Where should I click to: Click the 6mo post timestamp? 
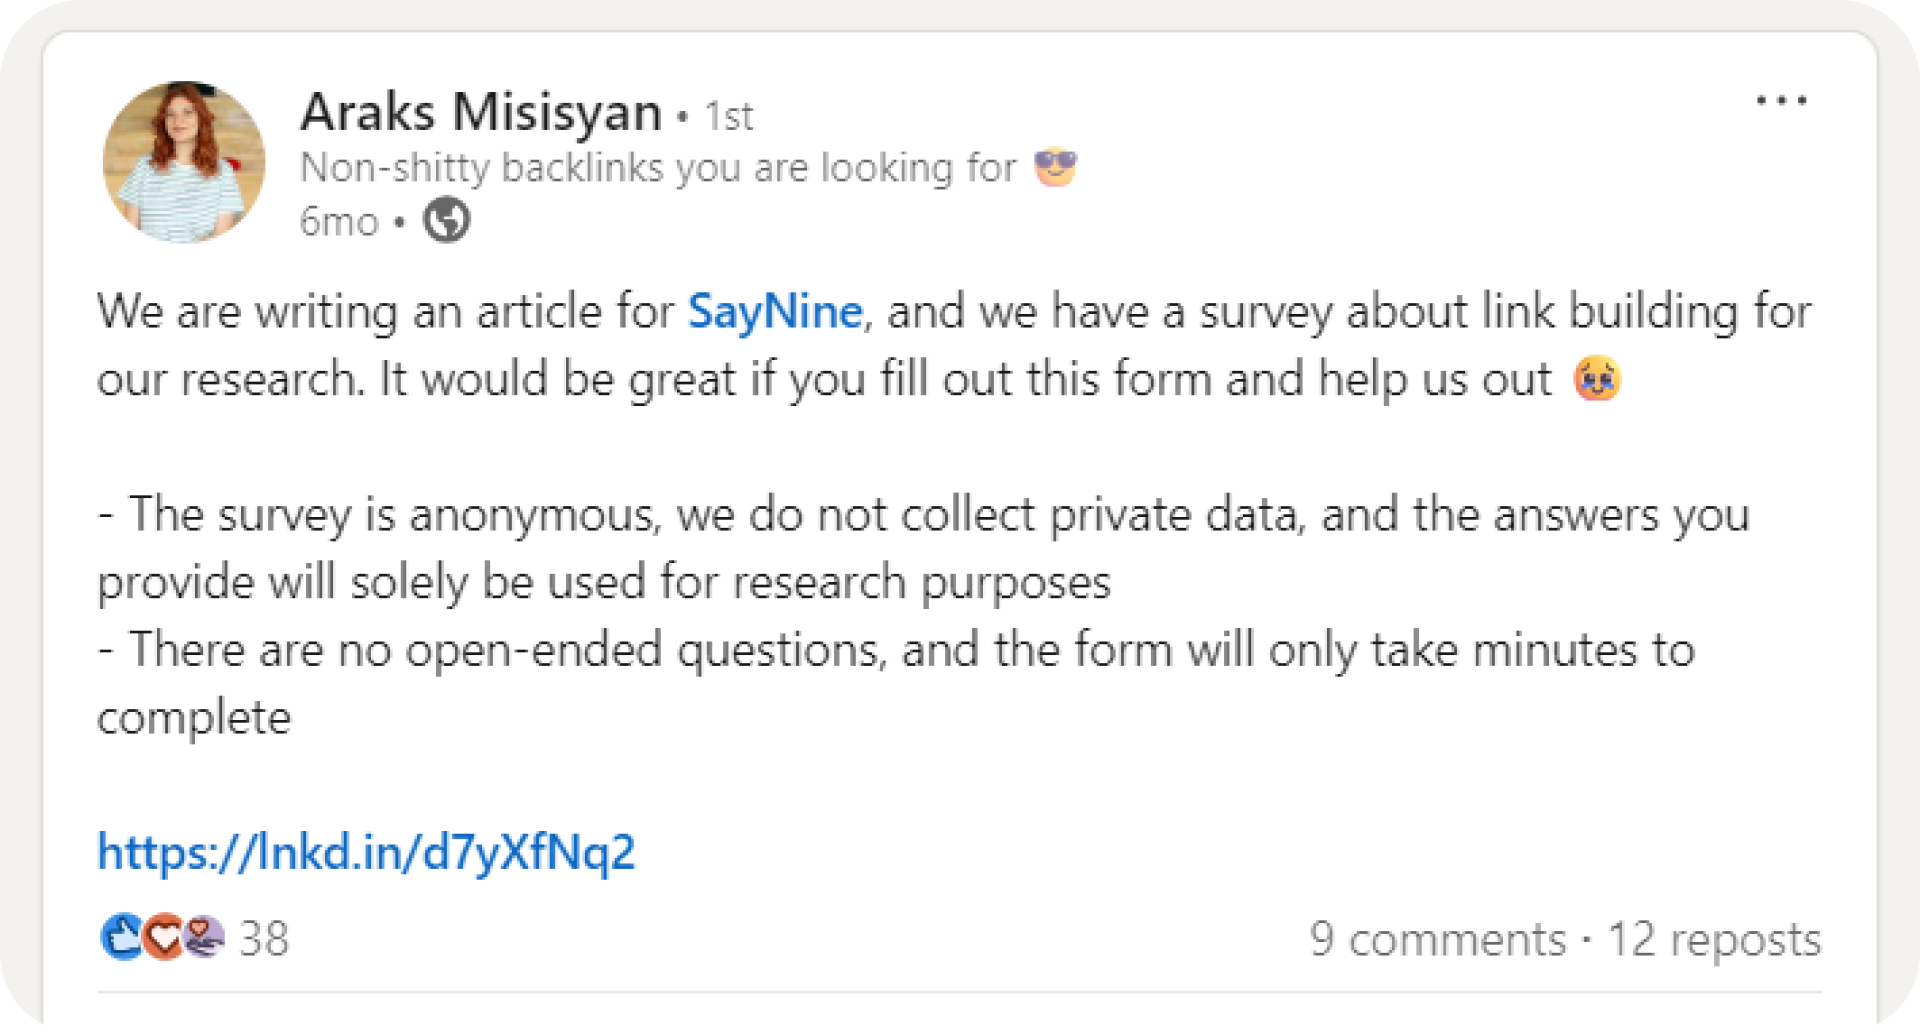(x=339, y=222)
